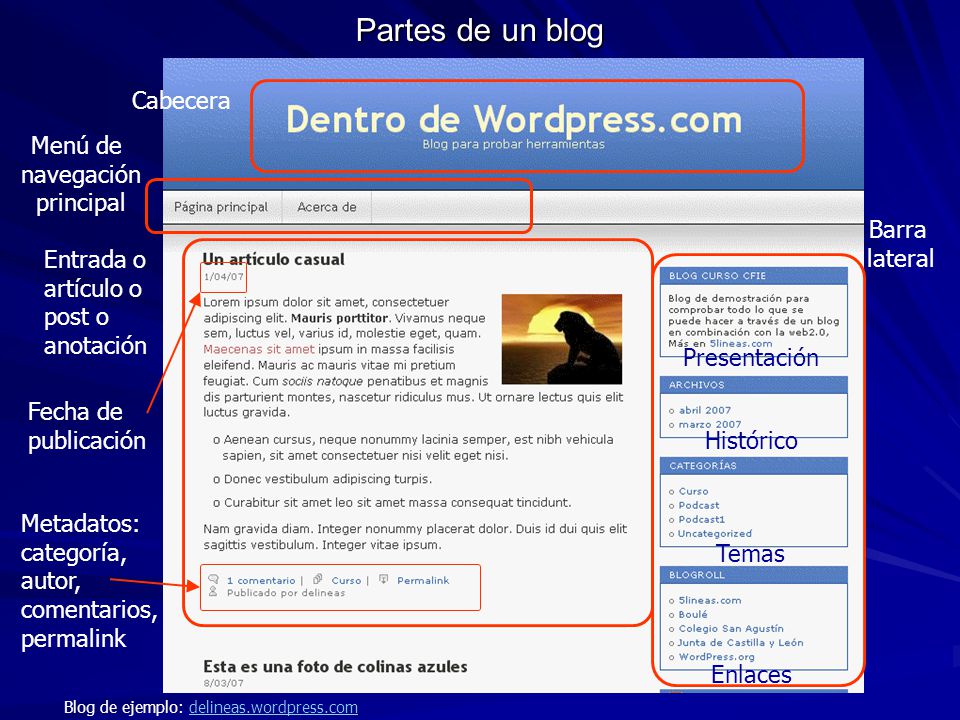Follow the red Maecenas sit amet link

[x=258, y=350]
